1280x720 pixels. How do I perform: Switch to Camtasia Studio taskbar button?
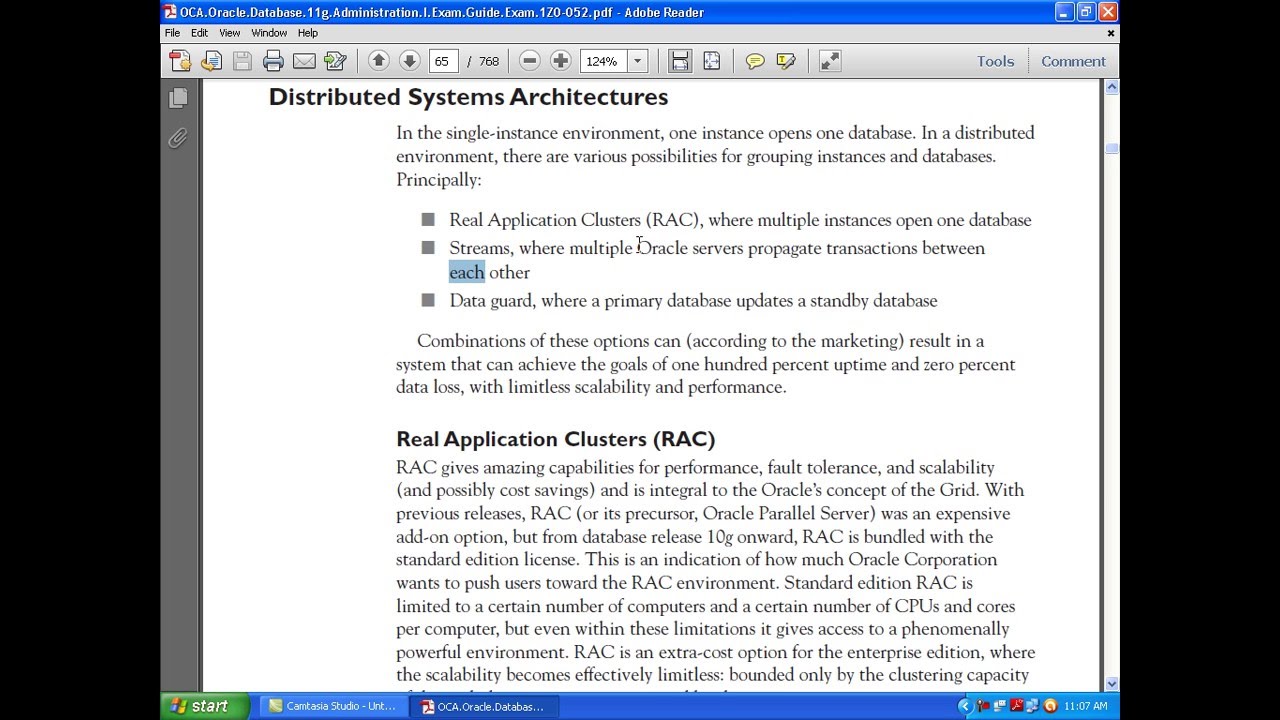[x=333, y=706]
